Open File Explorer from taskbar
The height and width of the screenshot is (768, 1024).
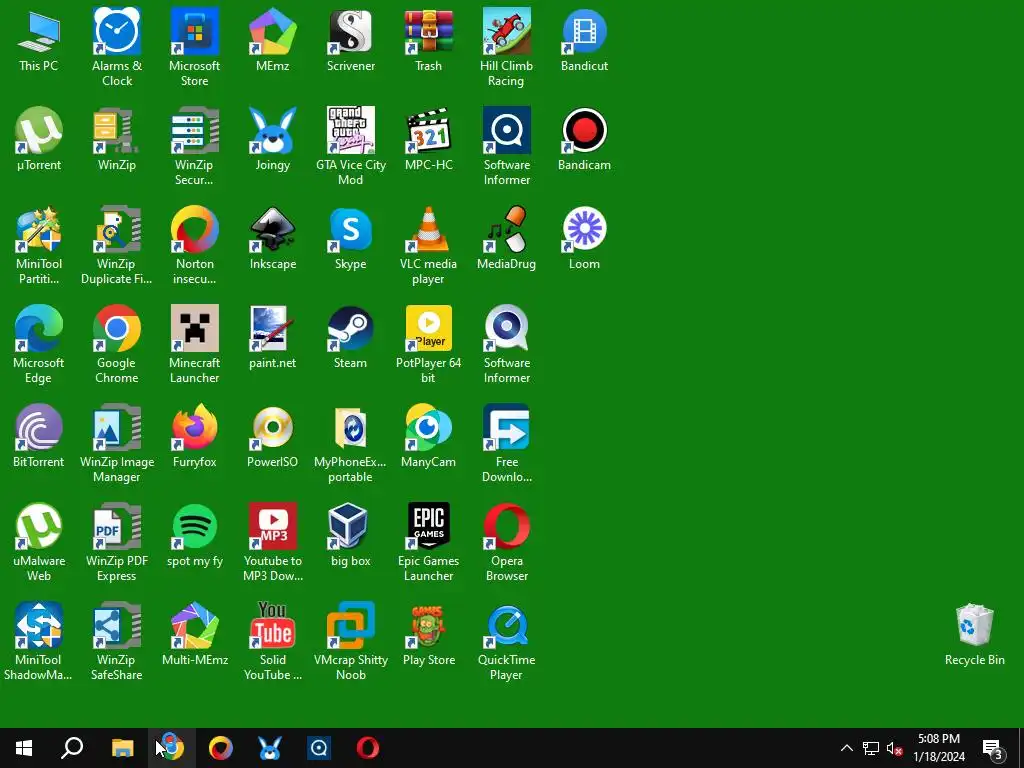tap(122, 748)
